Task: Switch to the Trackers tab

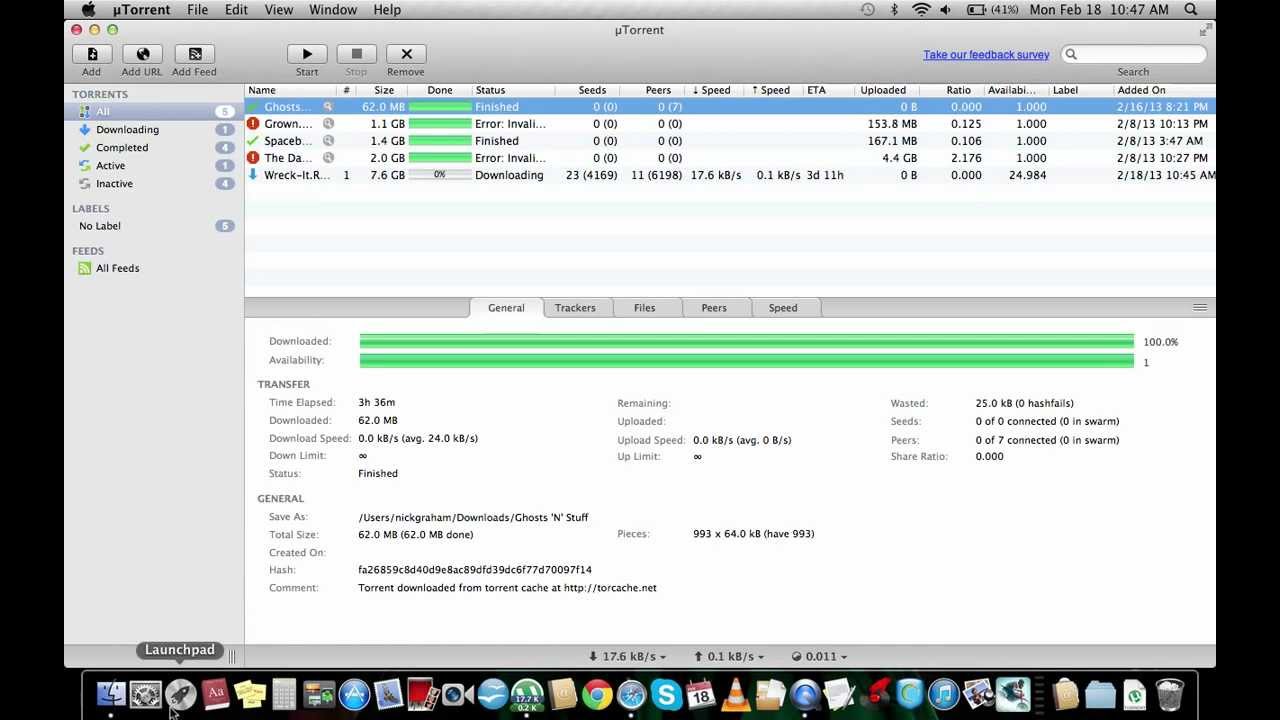Action: pos(575,308)
